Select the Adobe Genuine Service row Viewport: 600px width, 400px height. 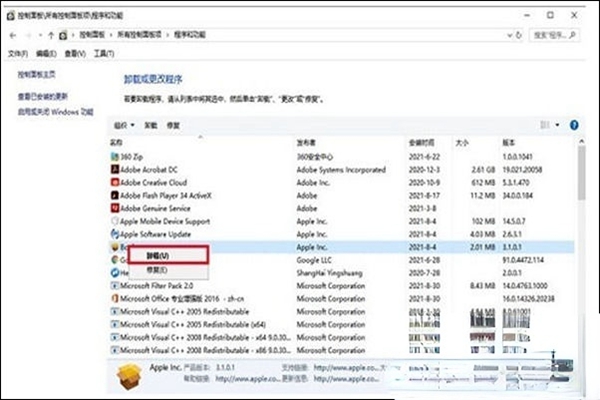(341, 208)
